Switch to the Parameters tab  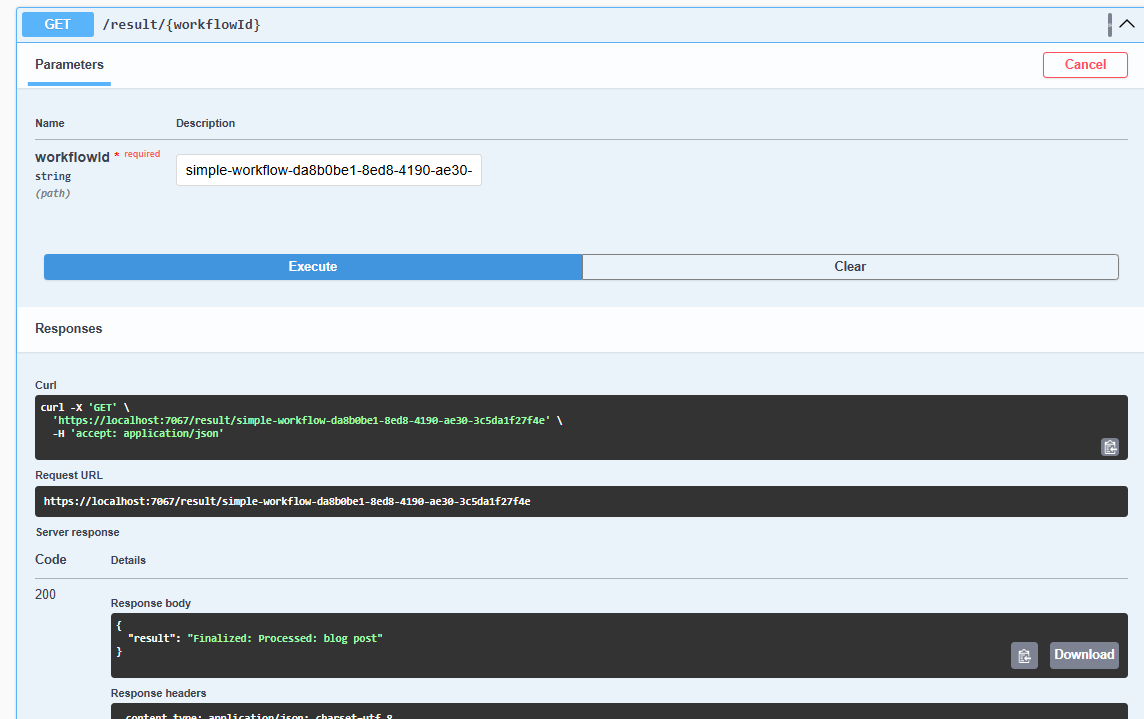[x=68, y=64]
